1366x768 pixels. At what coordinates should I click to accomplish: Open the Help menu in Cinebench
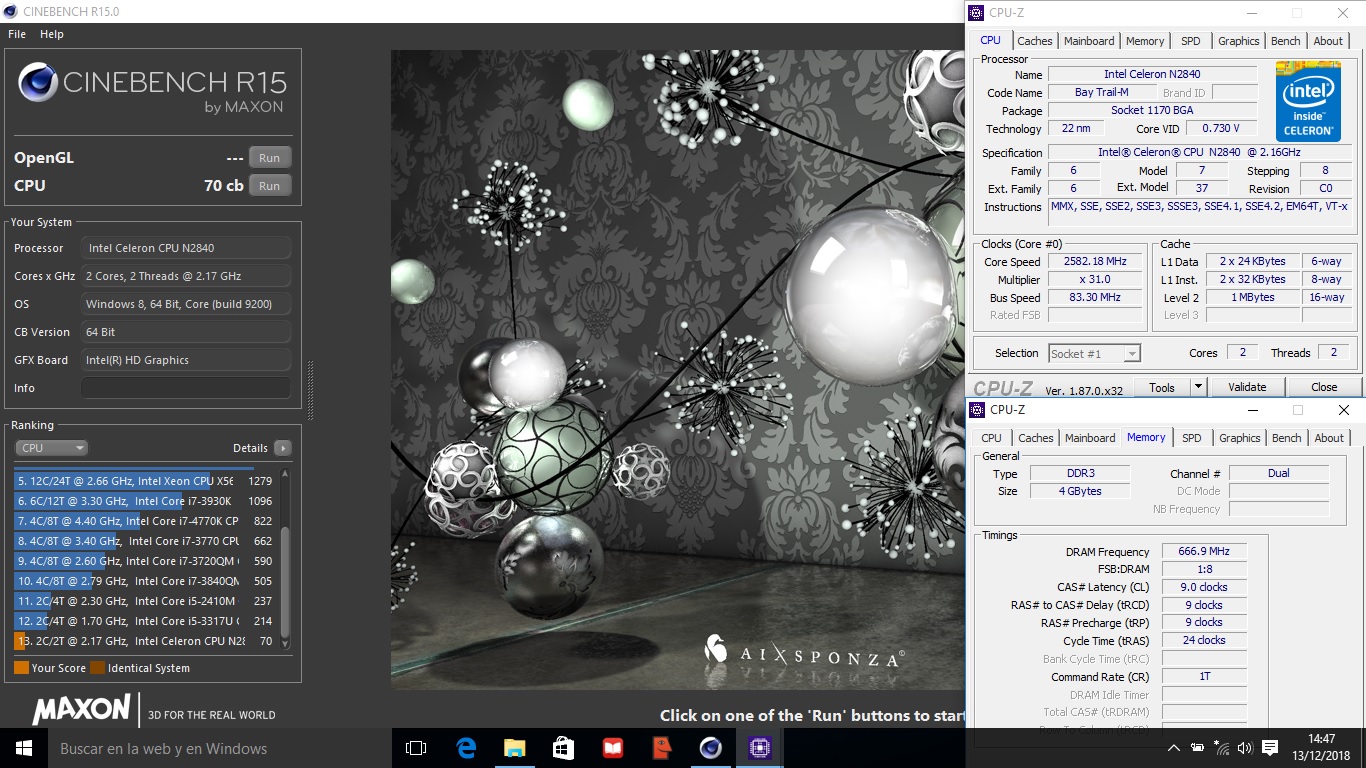[x=52, y=34]
